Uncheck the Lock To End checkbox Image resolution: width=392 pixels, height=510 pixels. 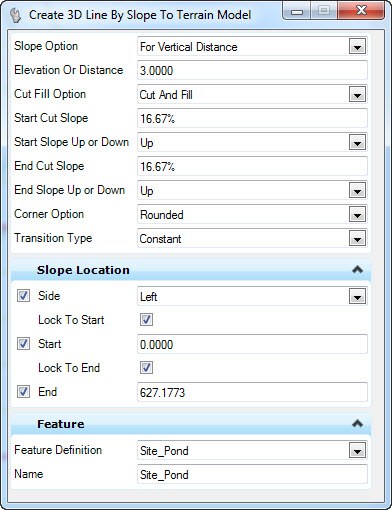click(146, 368)
